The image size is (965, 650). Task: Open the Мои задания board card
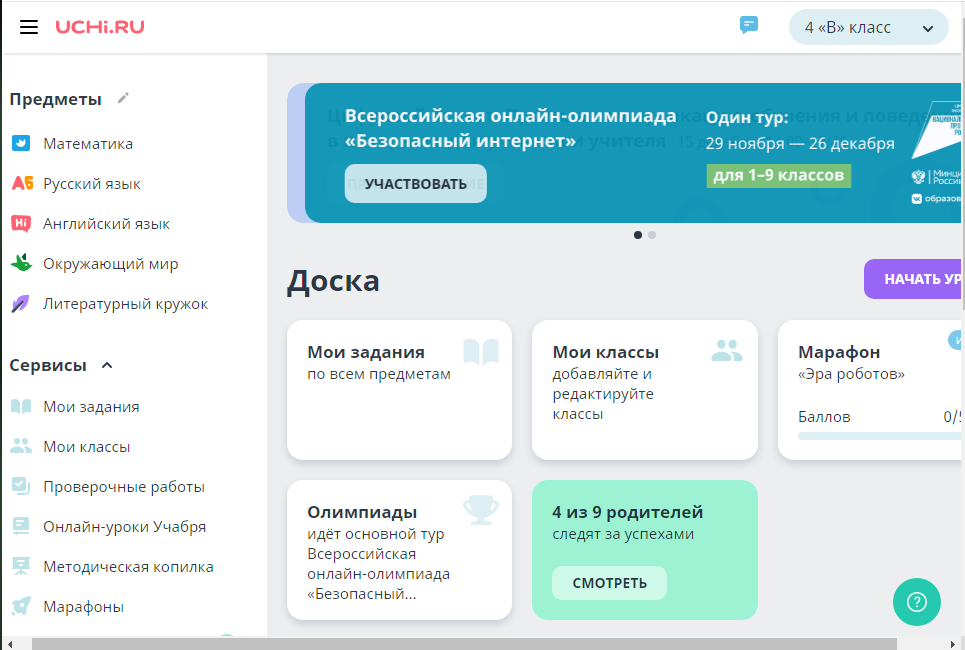point(399,390)
